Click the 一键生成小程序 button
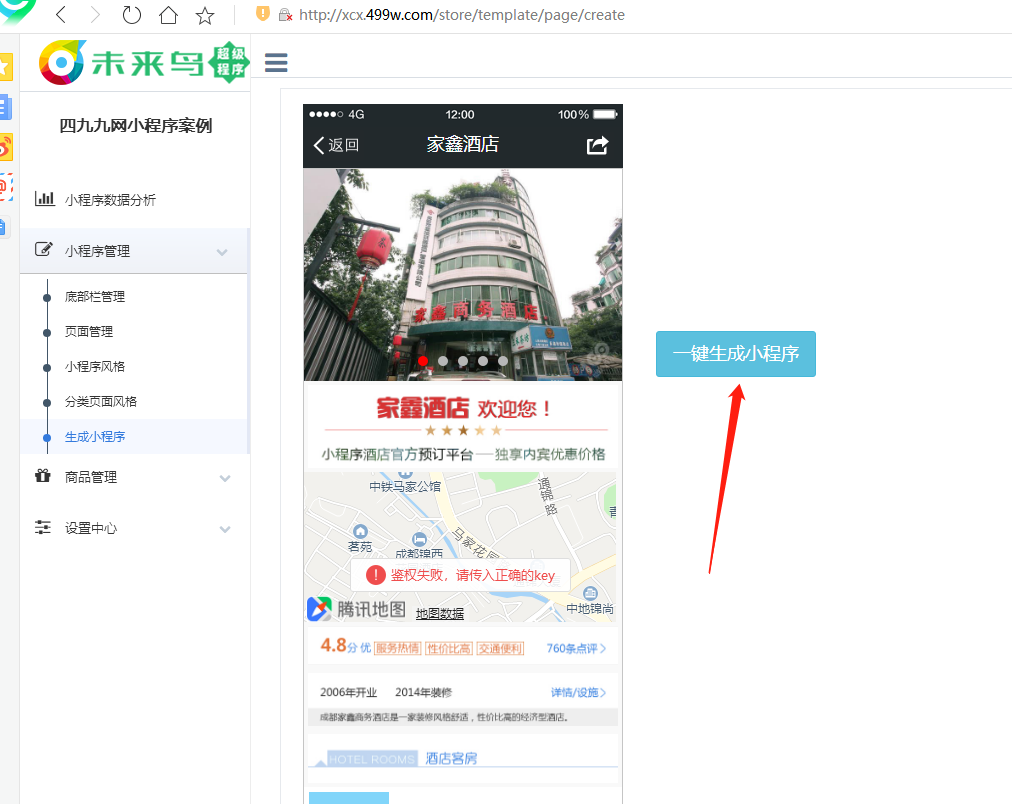 (736, 354)
